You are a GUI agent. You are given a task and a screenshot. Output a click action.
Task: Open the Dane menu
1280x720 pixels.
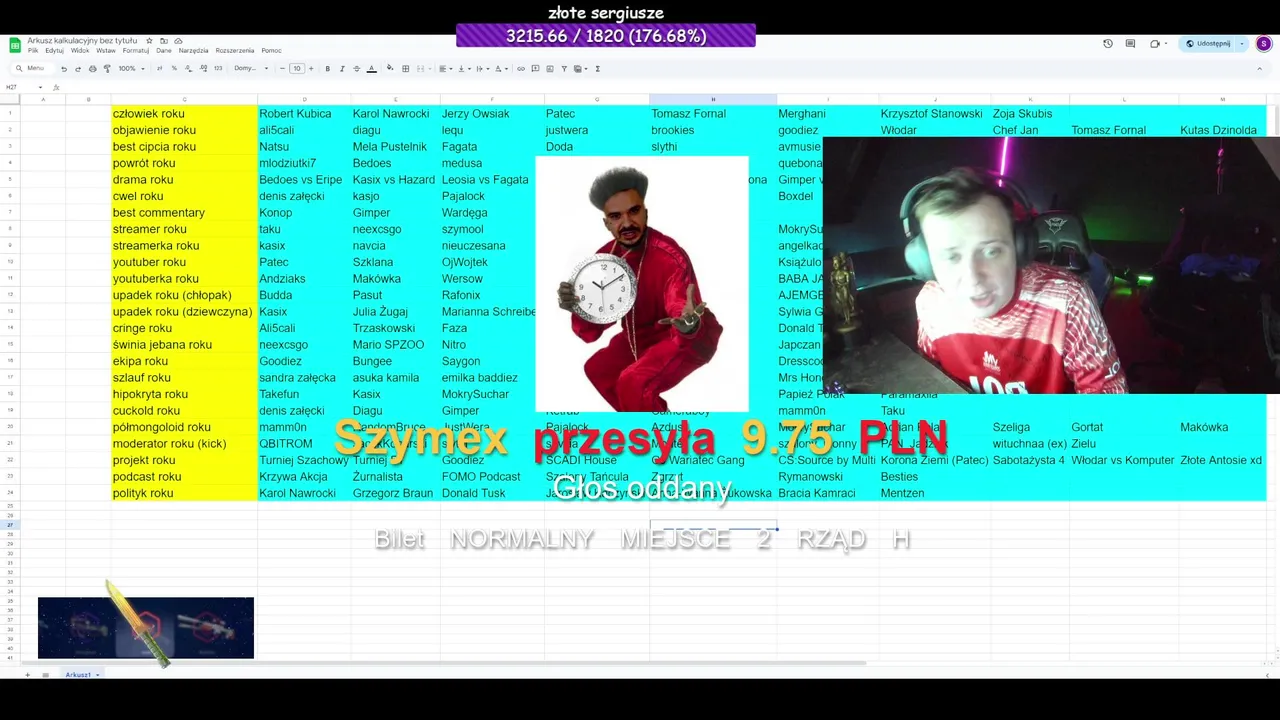(164, 51)
